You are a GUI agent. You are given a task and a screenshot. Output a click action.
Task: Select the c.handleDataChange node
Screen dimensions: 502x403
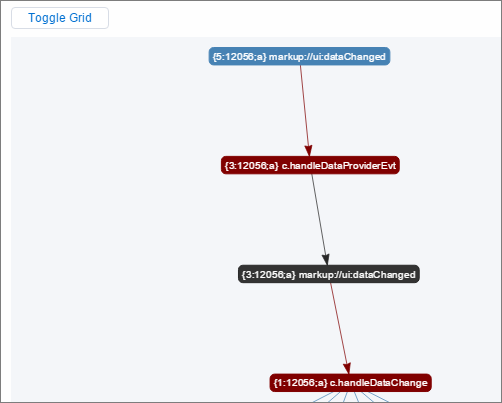(x=351, y=383)
